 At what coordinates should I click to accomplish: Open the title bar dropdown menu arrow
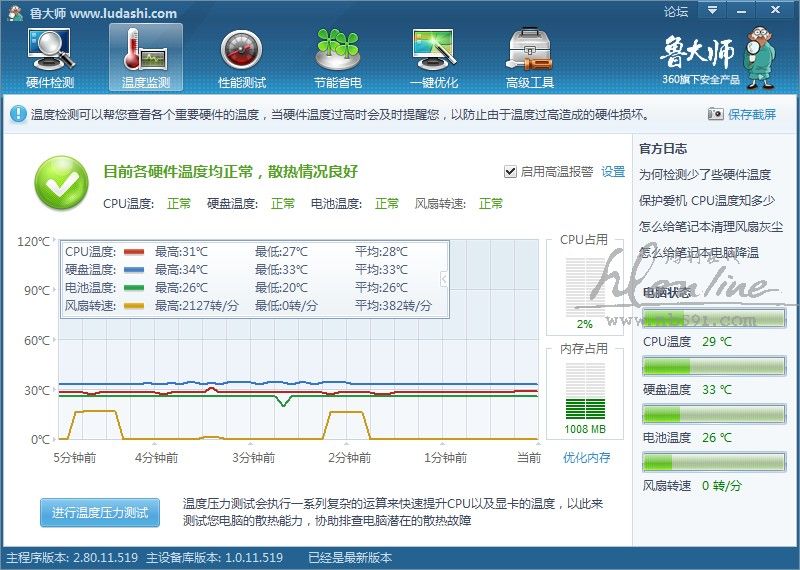tap(713, 10)
